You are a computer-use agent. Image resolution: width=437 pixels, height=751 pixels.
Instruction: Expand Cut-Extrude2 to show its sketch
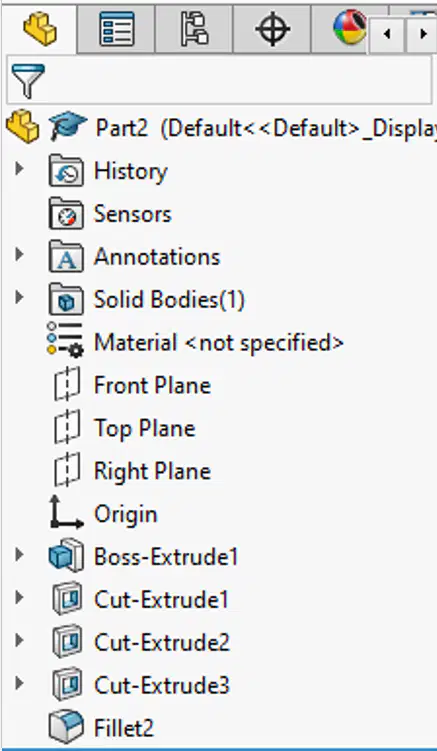(19, 640)
